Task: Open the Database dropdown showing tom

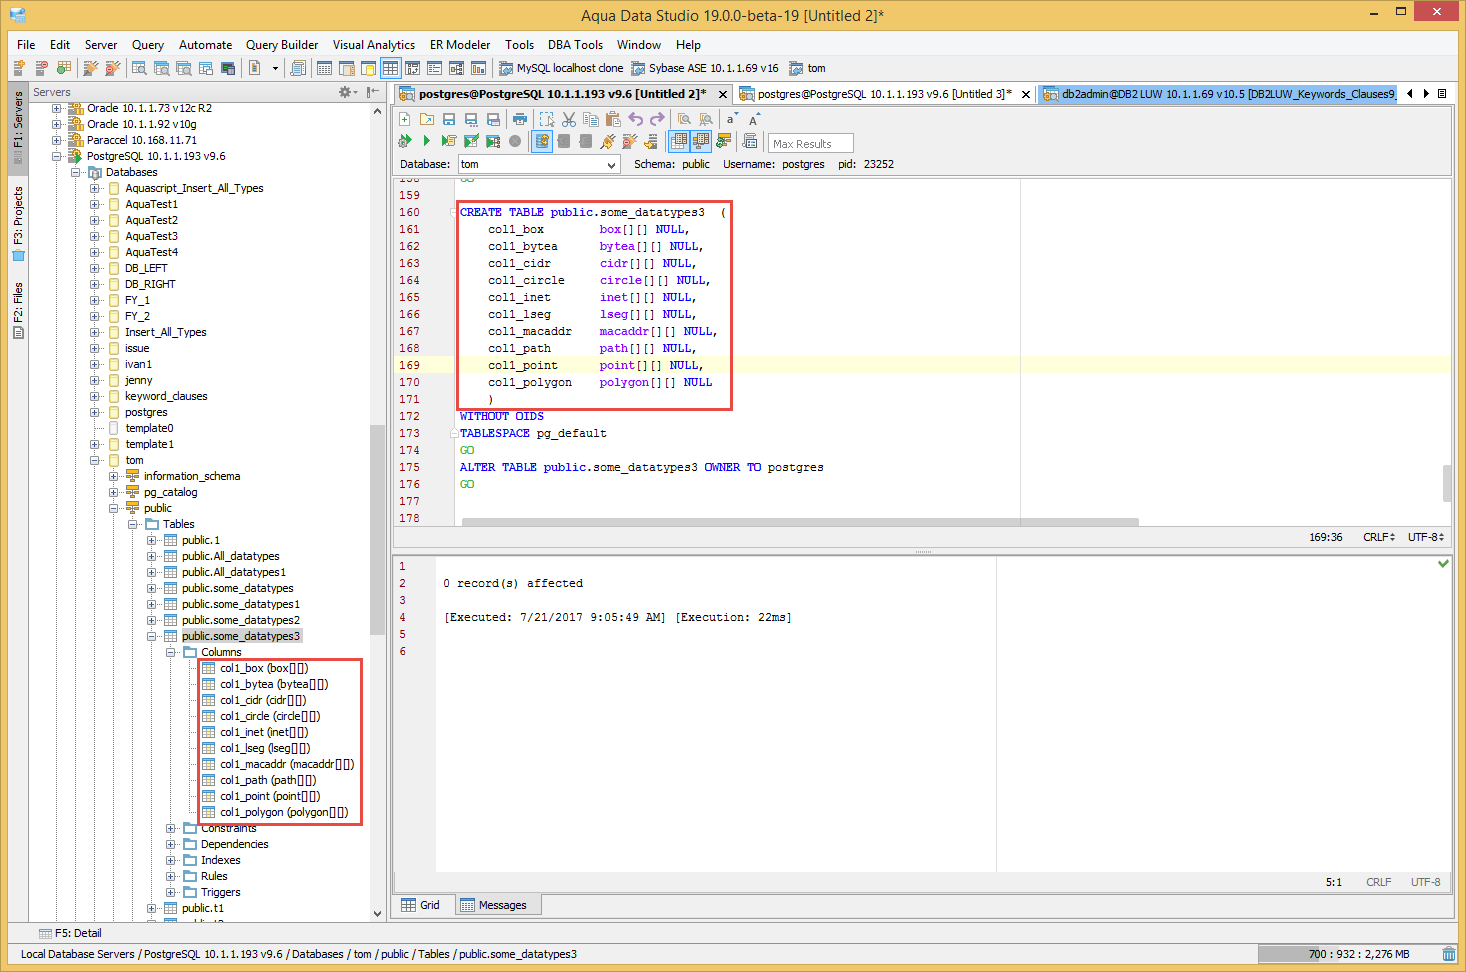Action: click(x=539, y=164)
